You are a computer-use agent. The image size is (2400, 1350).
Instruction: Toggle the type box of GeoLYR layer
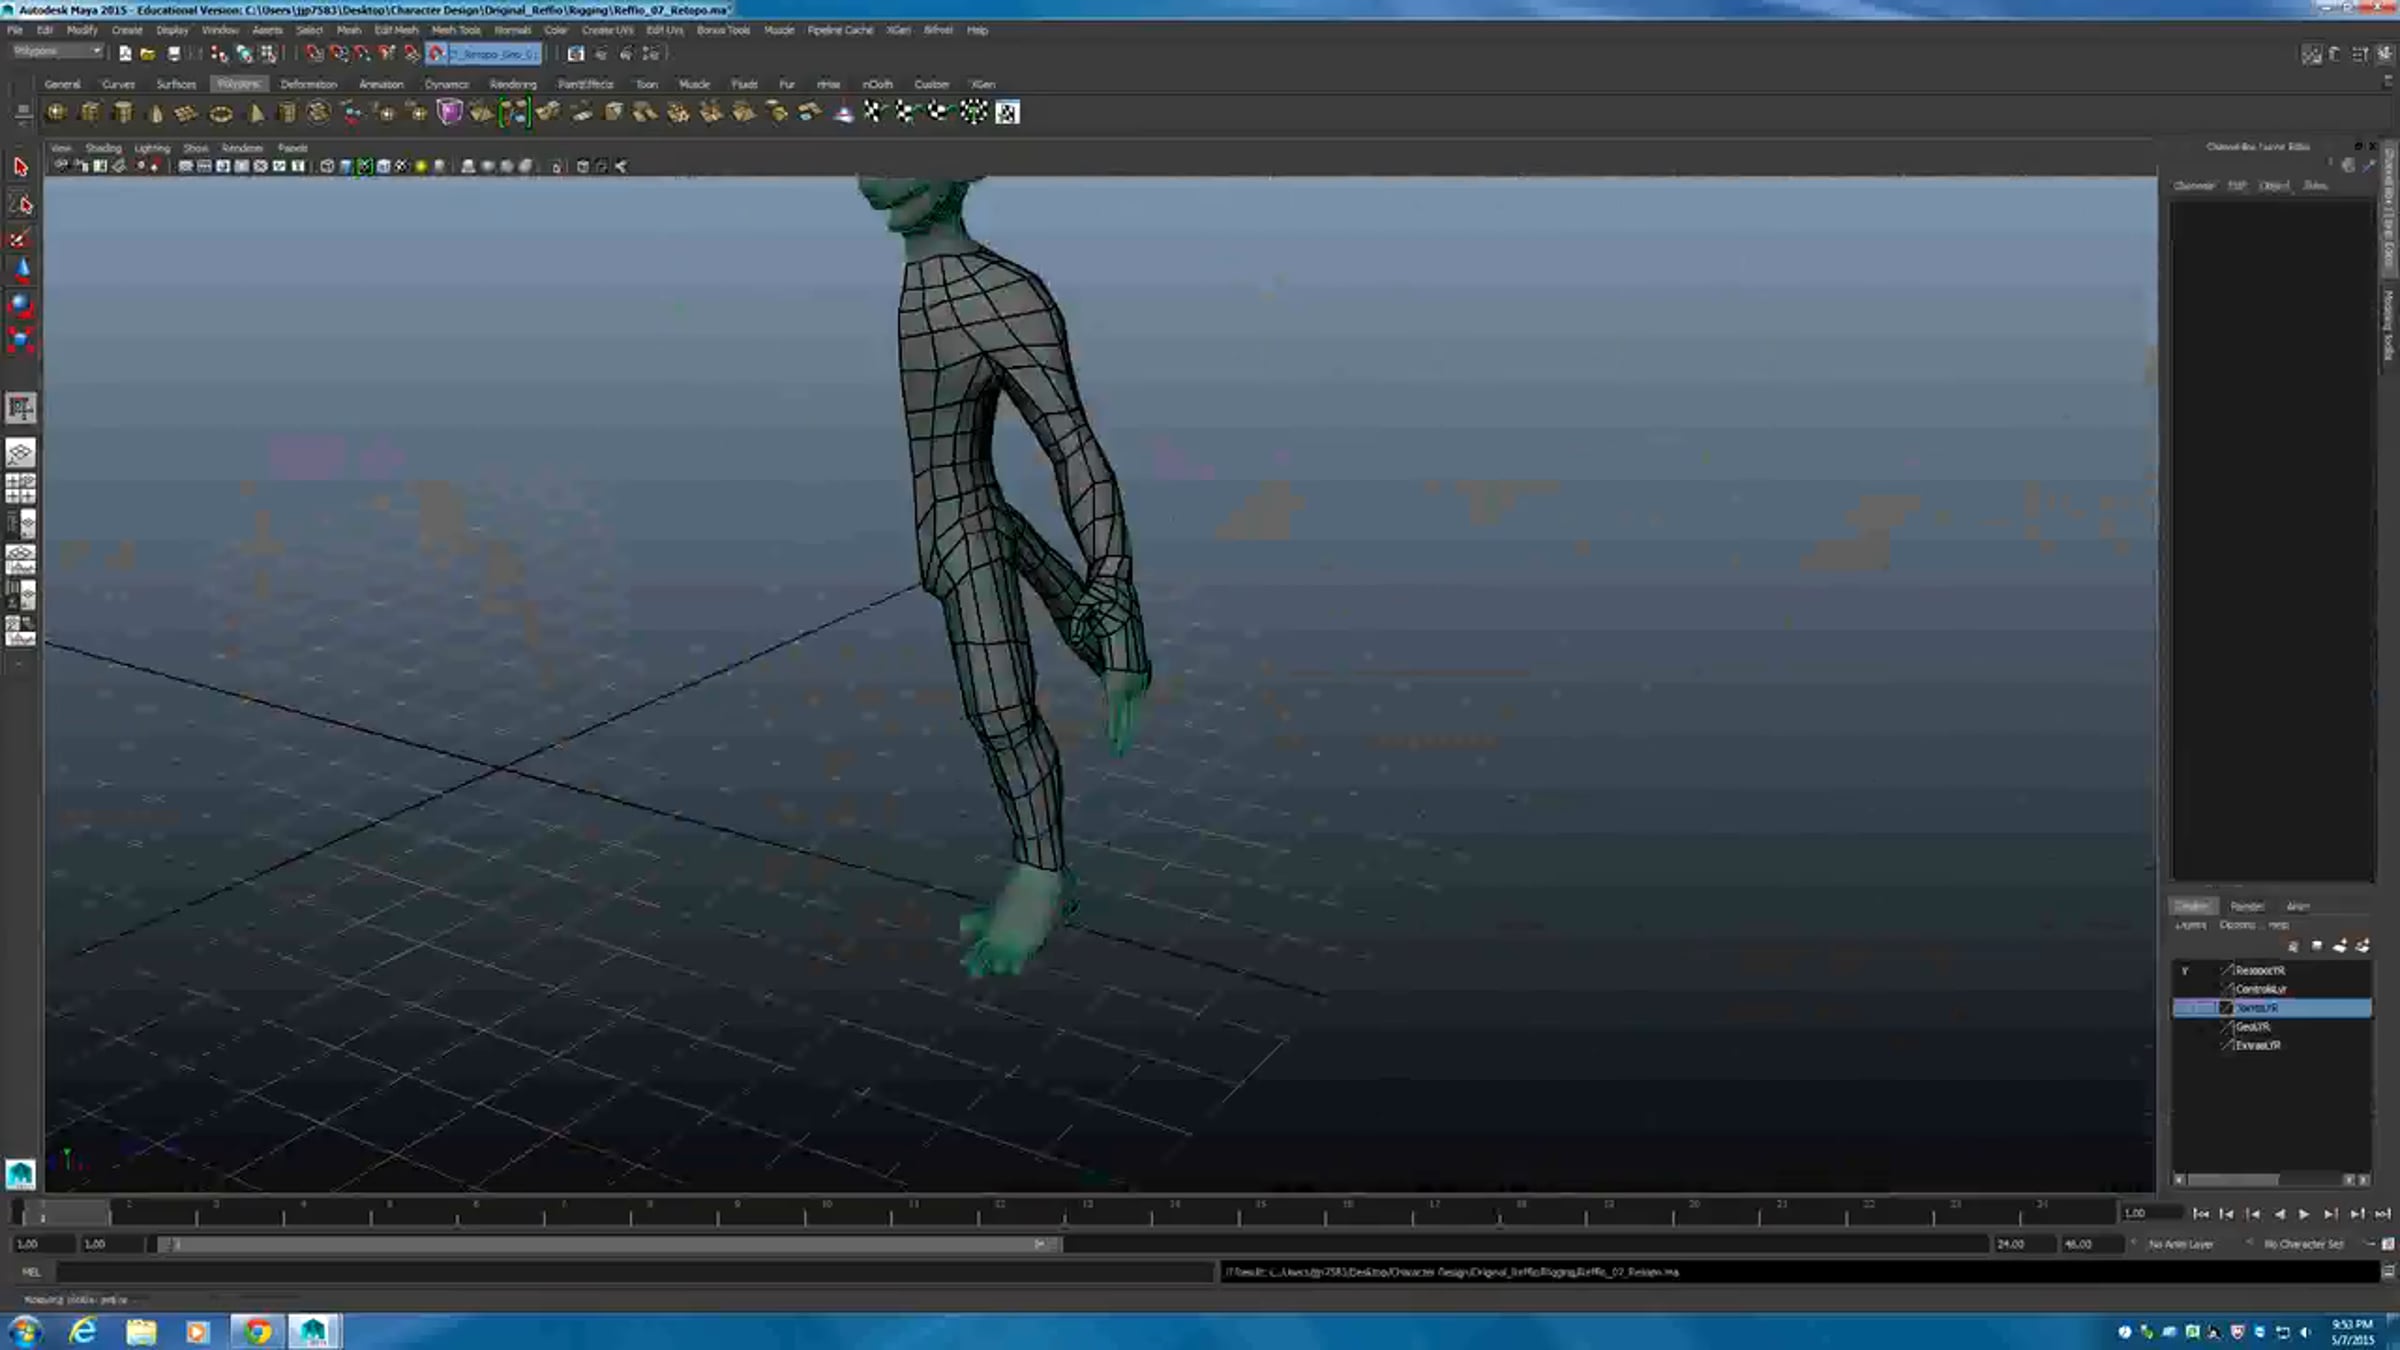pos(2206,1027)
